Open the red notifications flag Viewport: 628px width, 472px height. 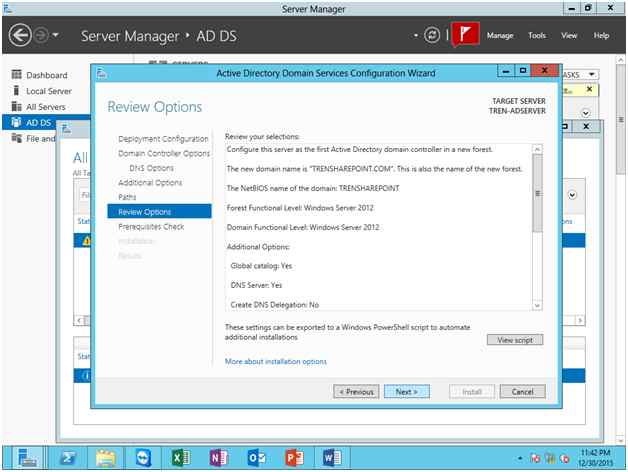(465, 34)
